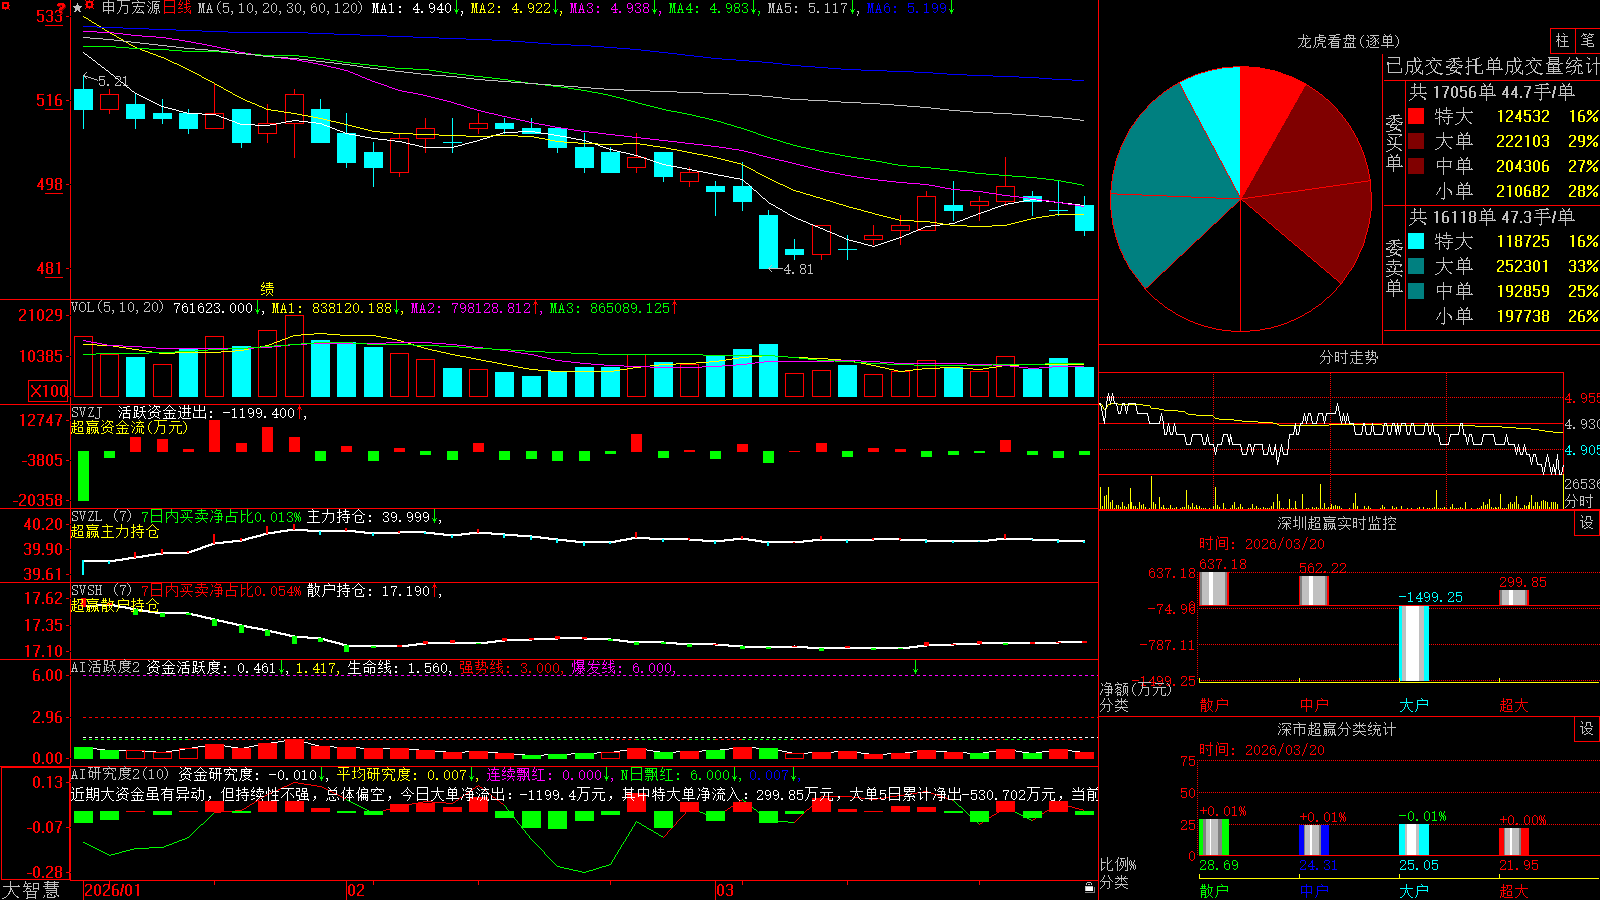Click the SVZJ indicator name
The width and height of the screenshot is (1600, 900).
coord(86,412)
